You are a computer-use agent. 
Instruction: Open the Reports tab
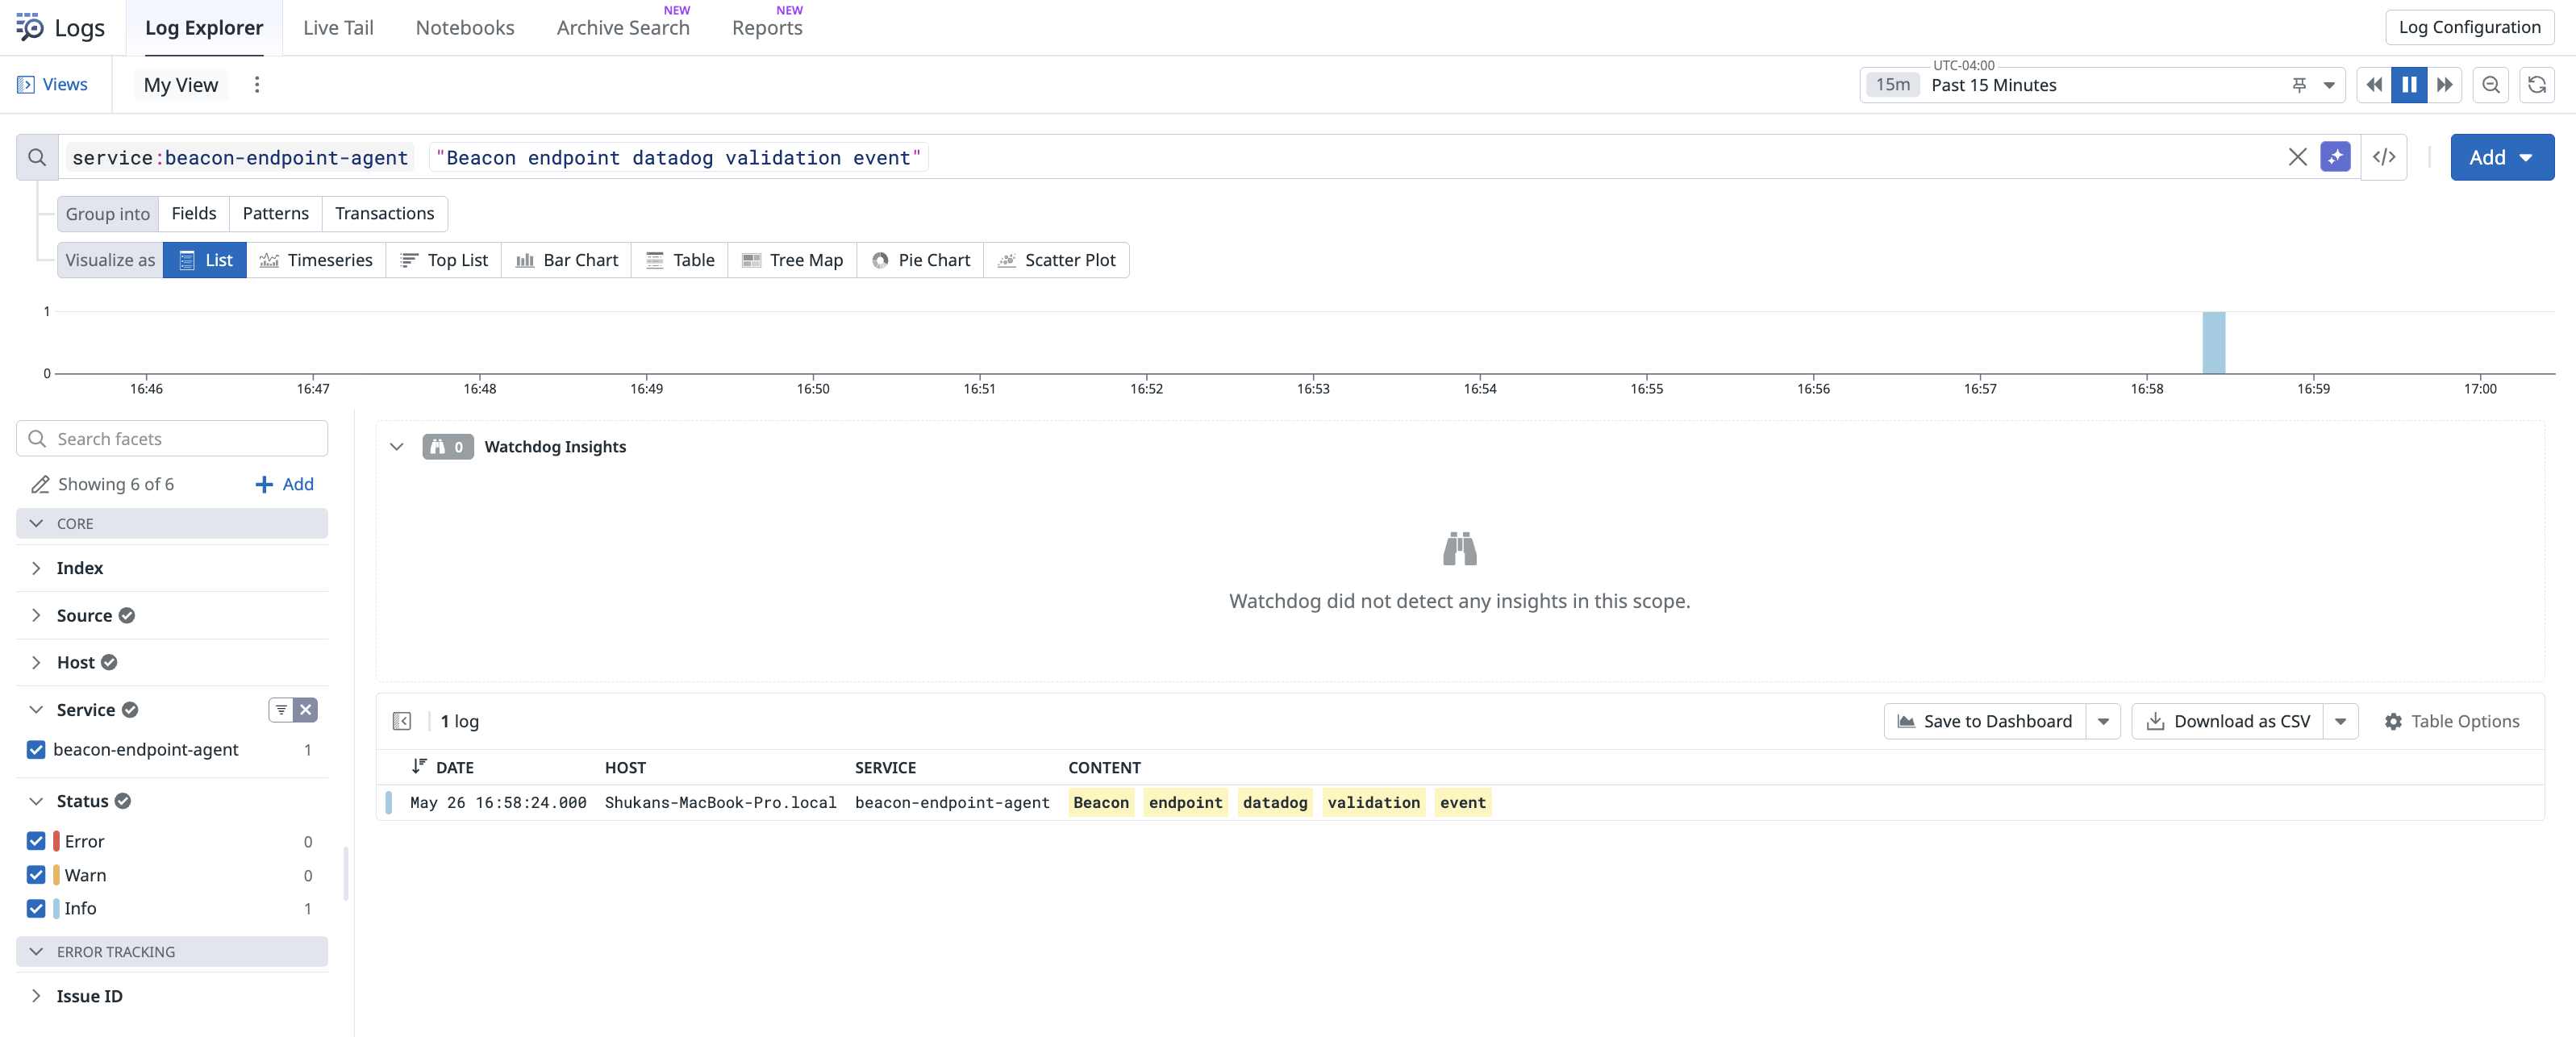tap(767, 28)
